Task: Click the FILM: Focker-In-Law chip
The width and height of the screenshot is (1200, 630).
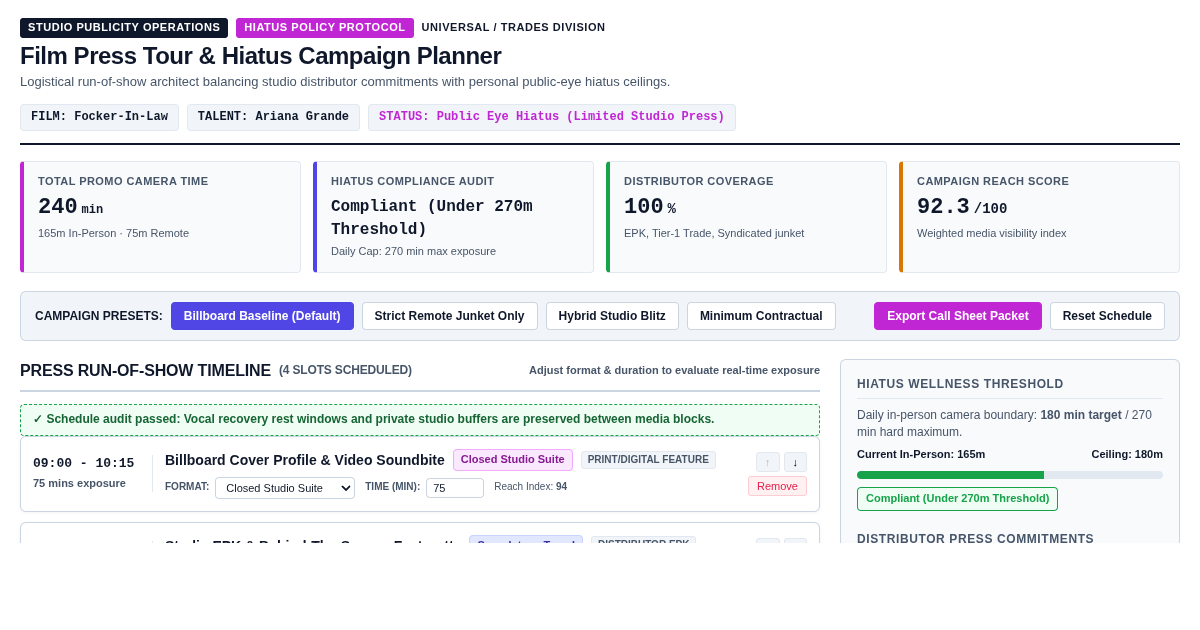Action: click(99, 117)
